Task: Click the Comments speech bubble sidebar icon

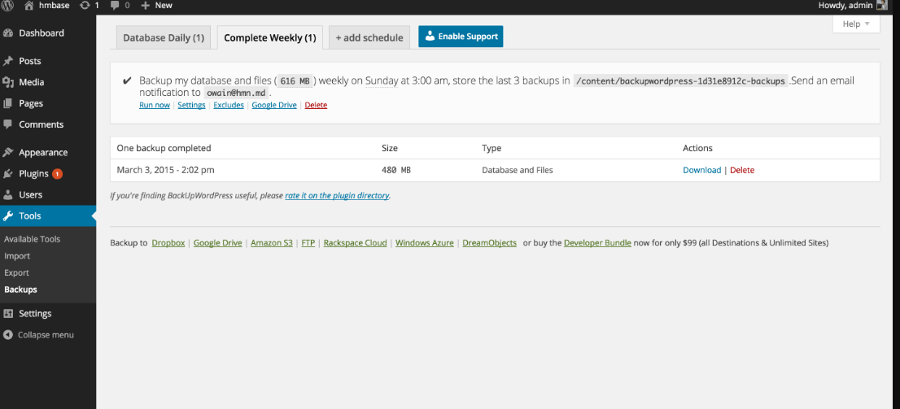Action: pos(7,124)
